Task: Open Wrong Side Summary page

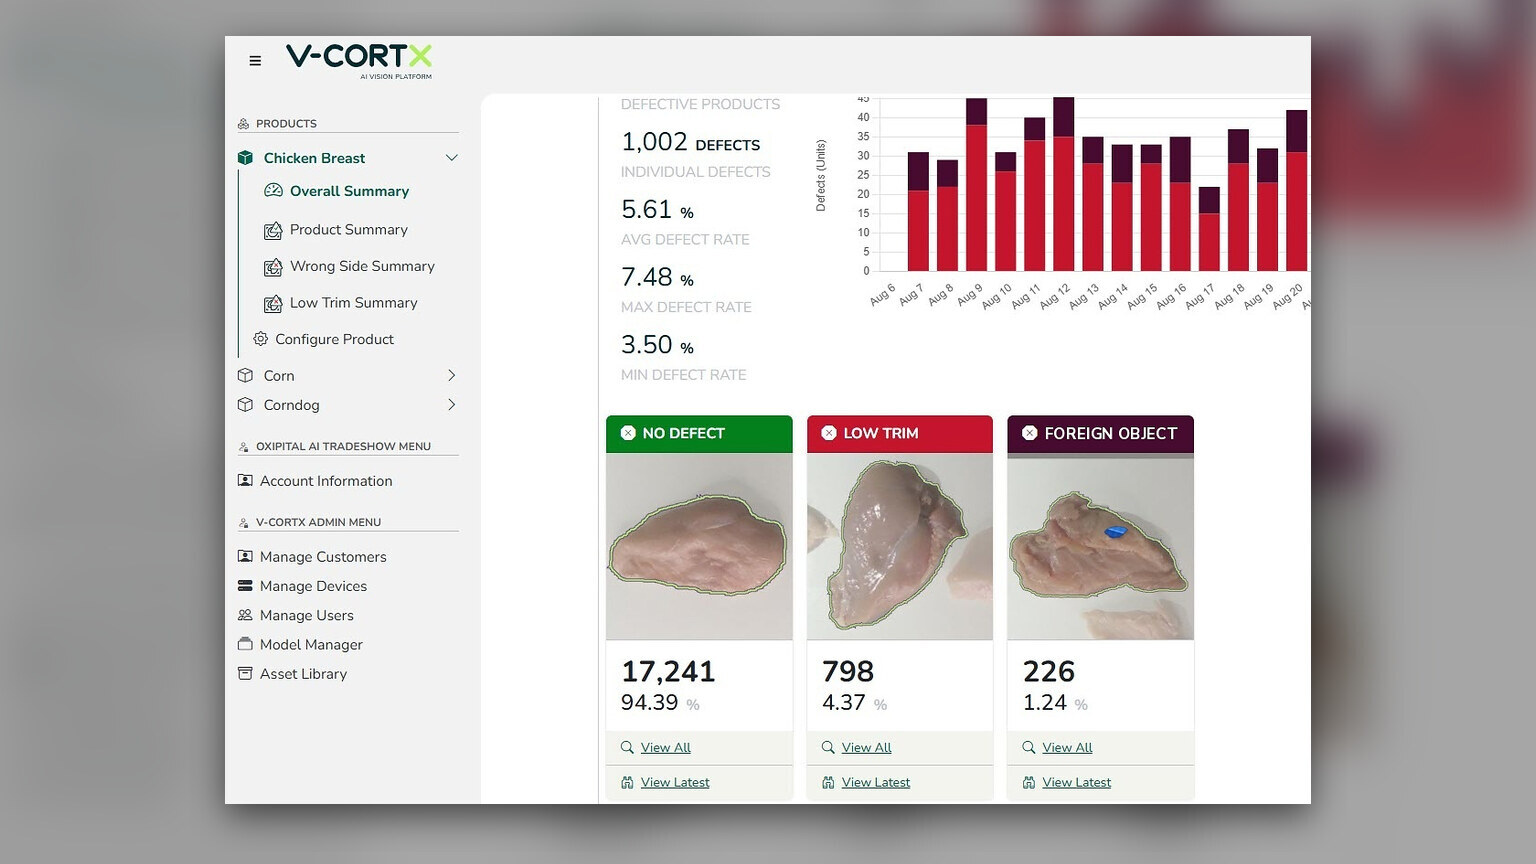Action: 362,266
